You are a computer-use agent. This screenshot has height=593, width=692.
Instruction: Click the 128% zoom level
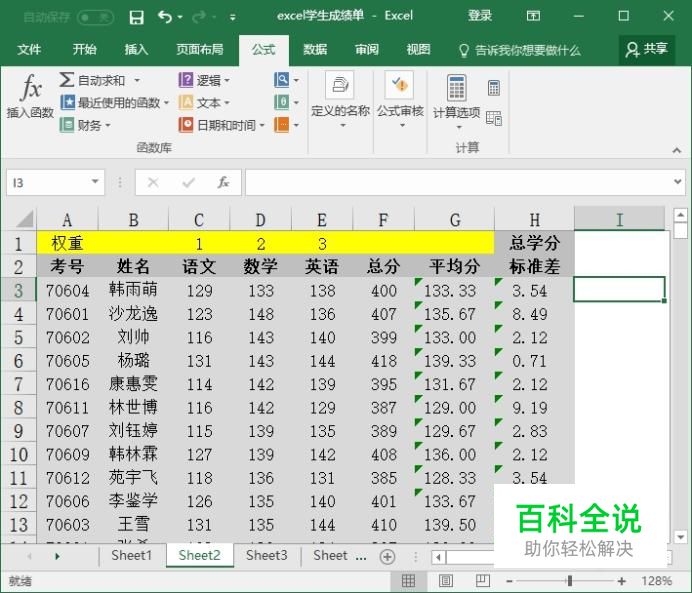point(656,581)
